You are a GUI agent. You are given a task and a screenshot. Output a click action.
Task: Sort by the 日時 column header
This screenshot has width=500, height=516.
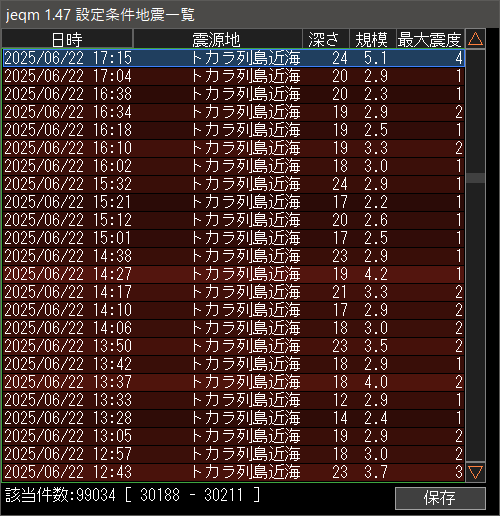pos(67,39)
